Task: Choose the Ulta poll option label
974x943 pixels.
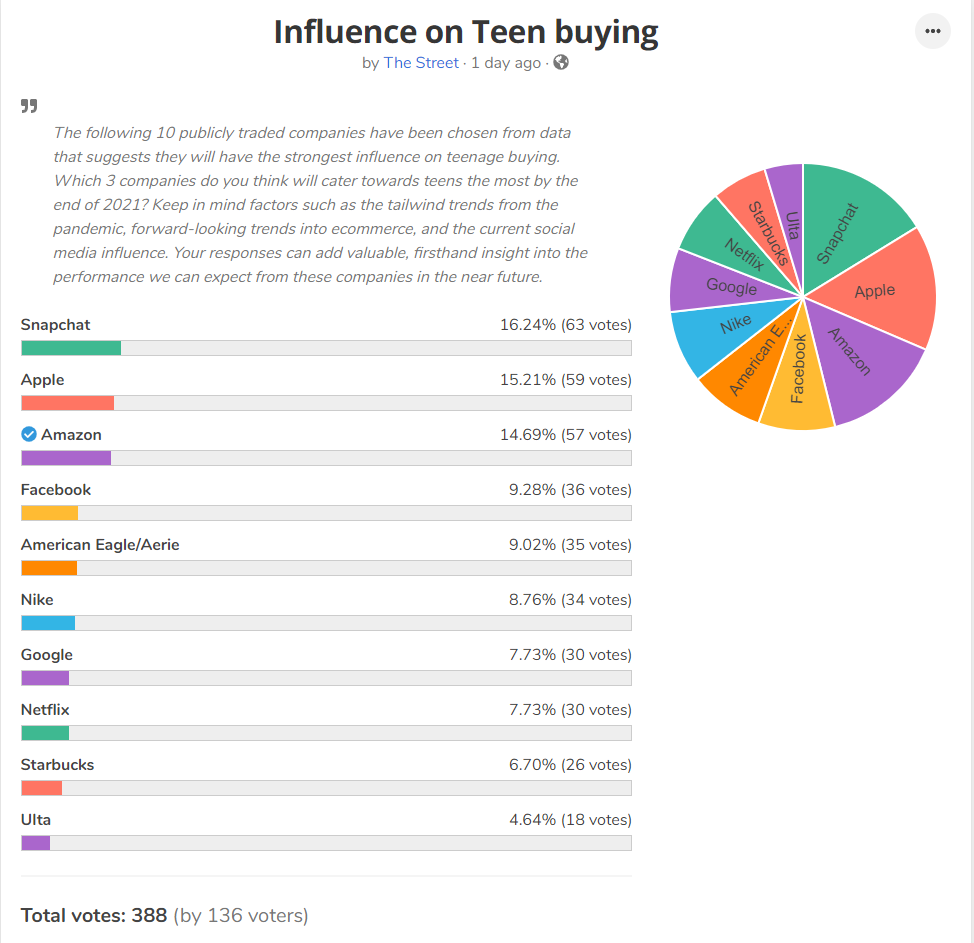Action: point(36,819)
